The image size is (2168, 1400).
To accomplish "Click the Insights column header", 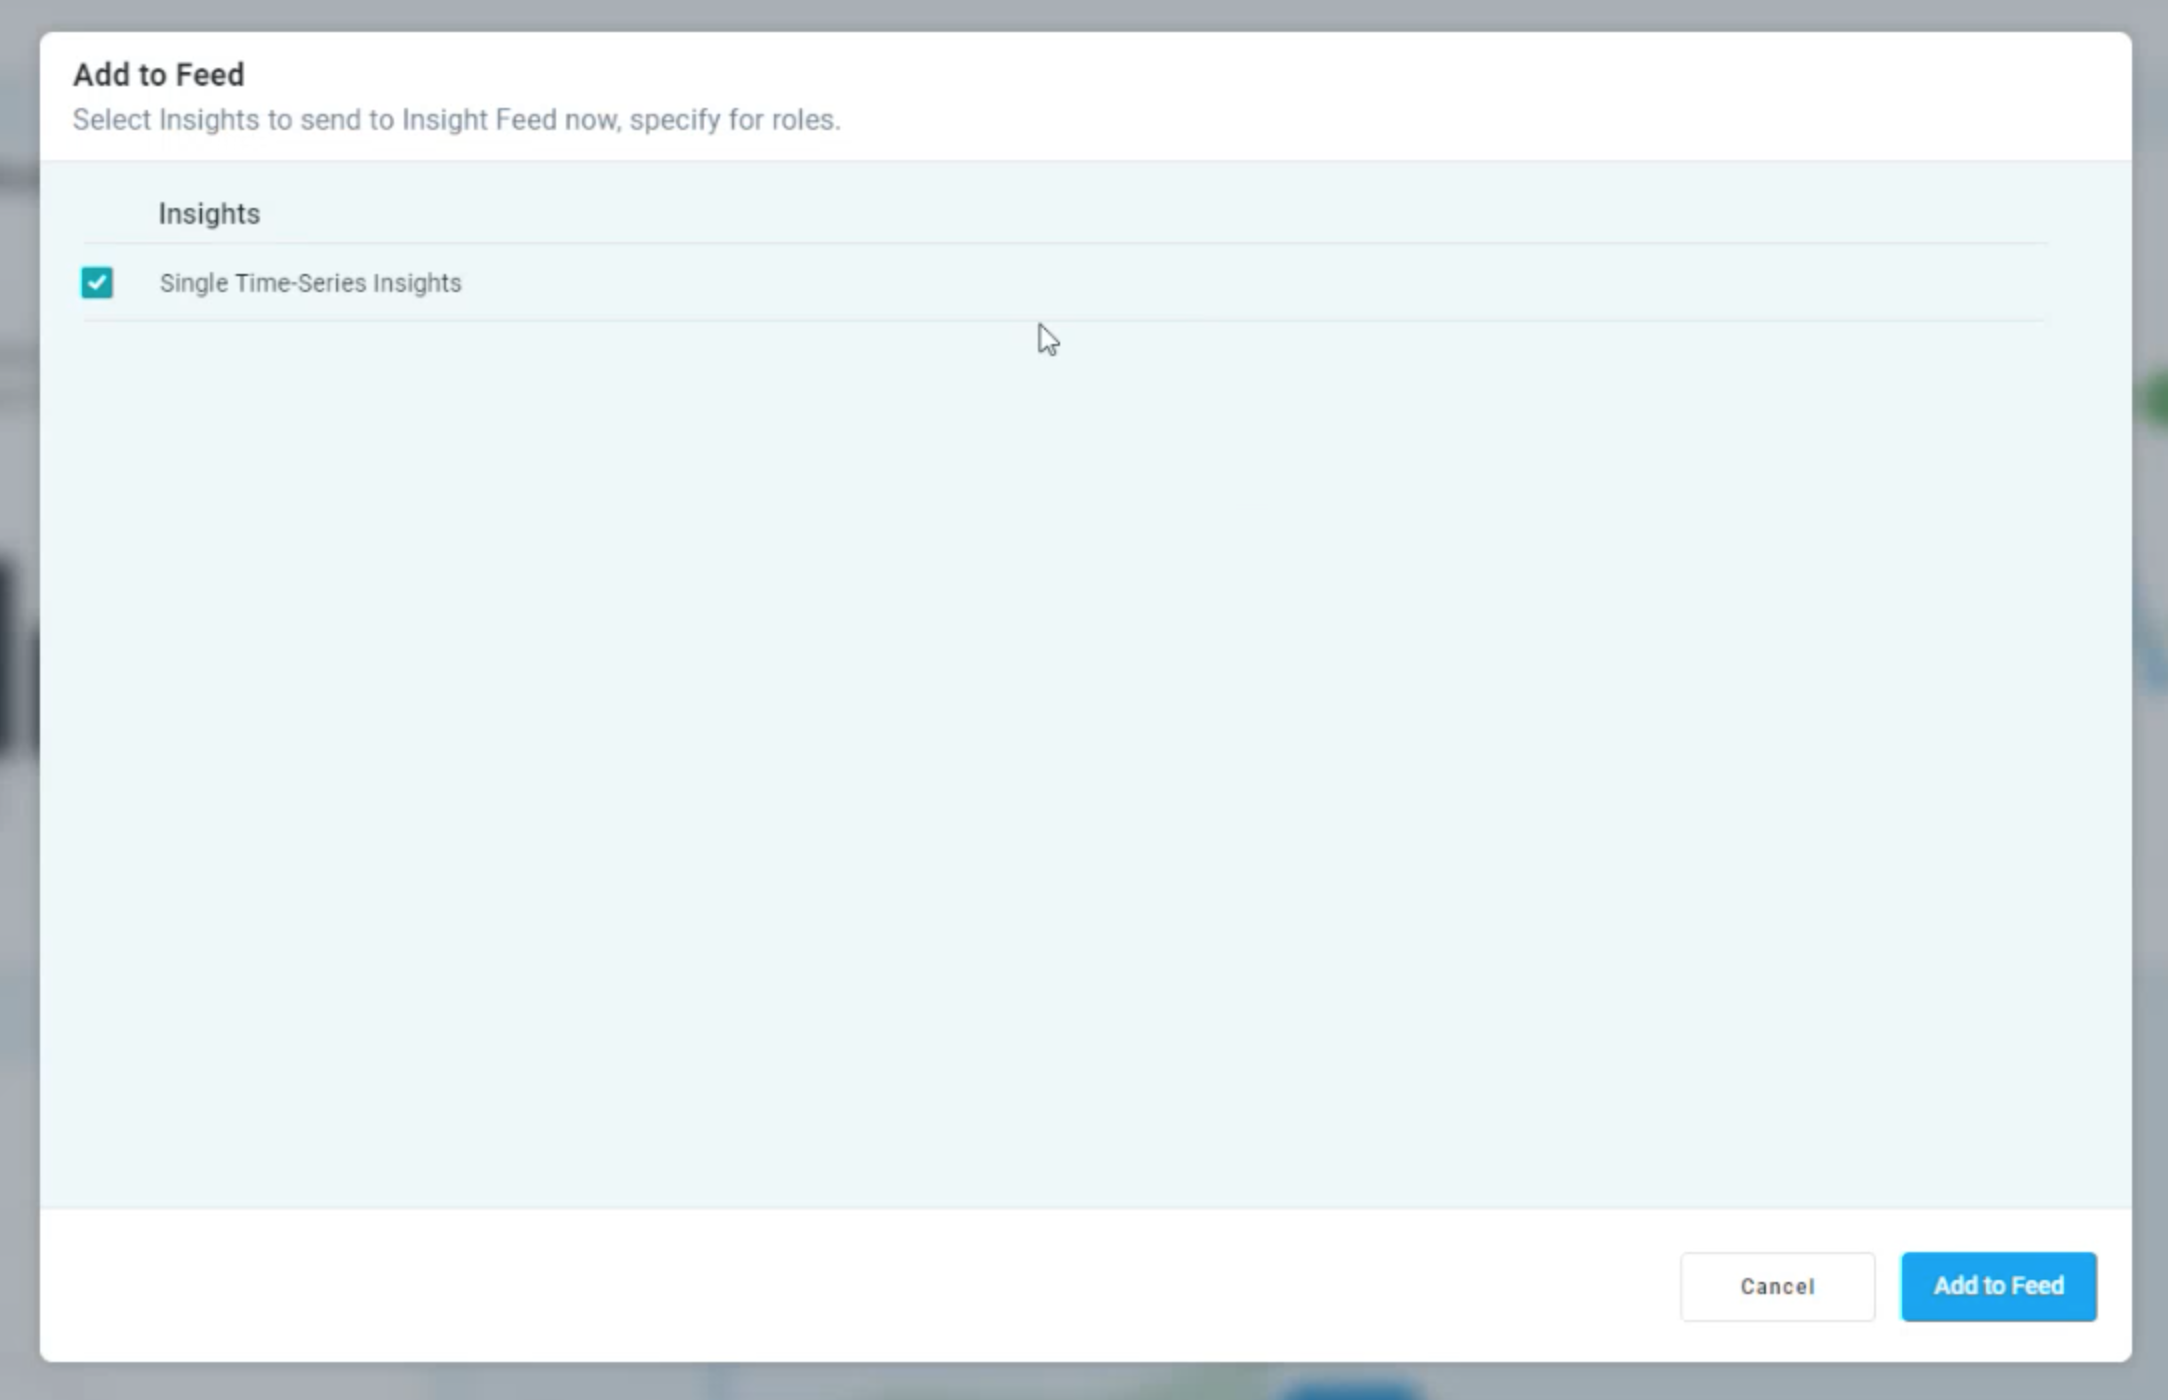I will pos(209,213).
